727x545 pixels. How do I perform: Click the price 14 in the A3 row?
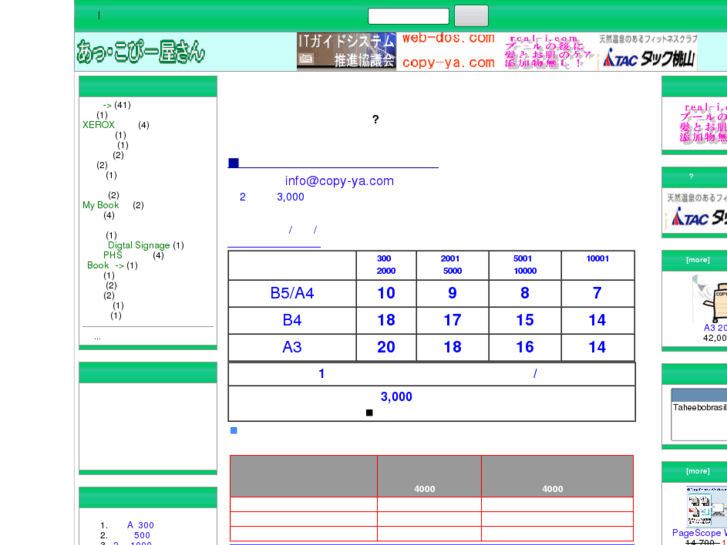point(597,347)
